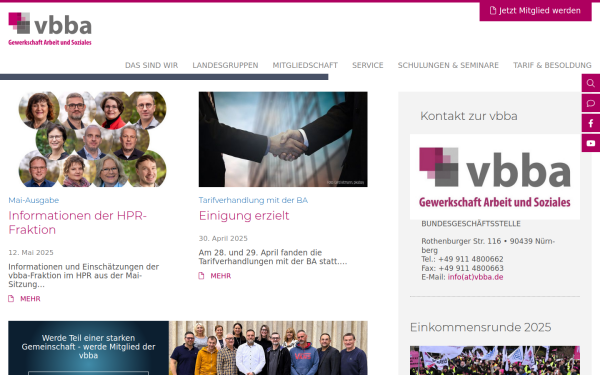
Task: Open the YouTube channel icon
Action: tap(590, 143)
